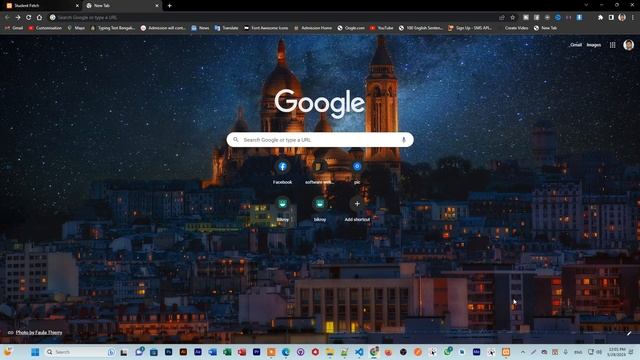This screenshot has width=640, height=360.
Task: Open the tab search dropdown arrow
Action: point(586,5)
